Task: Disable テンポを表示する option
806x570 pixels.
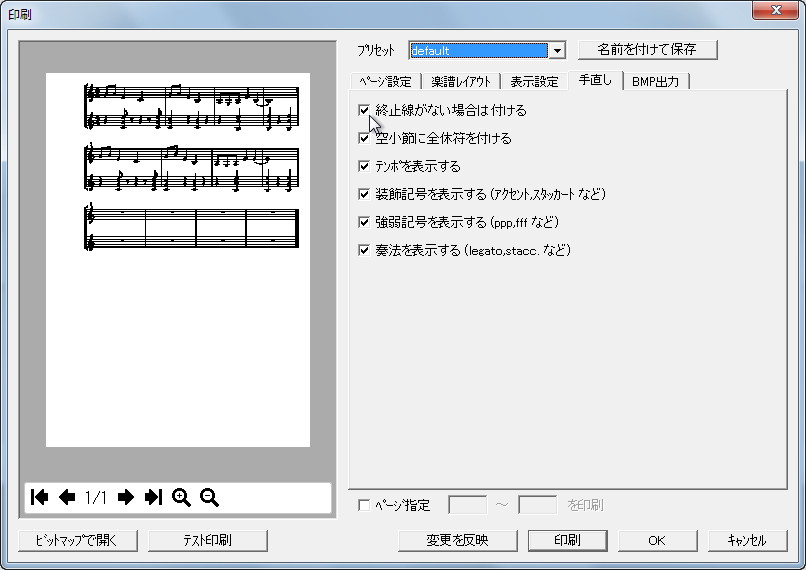Action: point(364,166)
